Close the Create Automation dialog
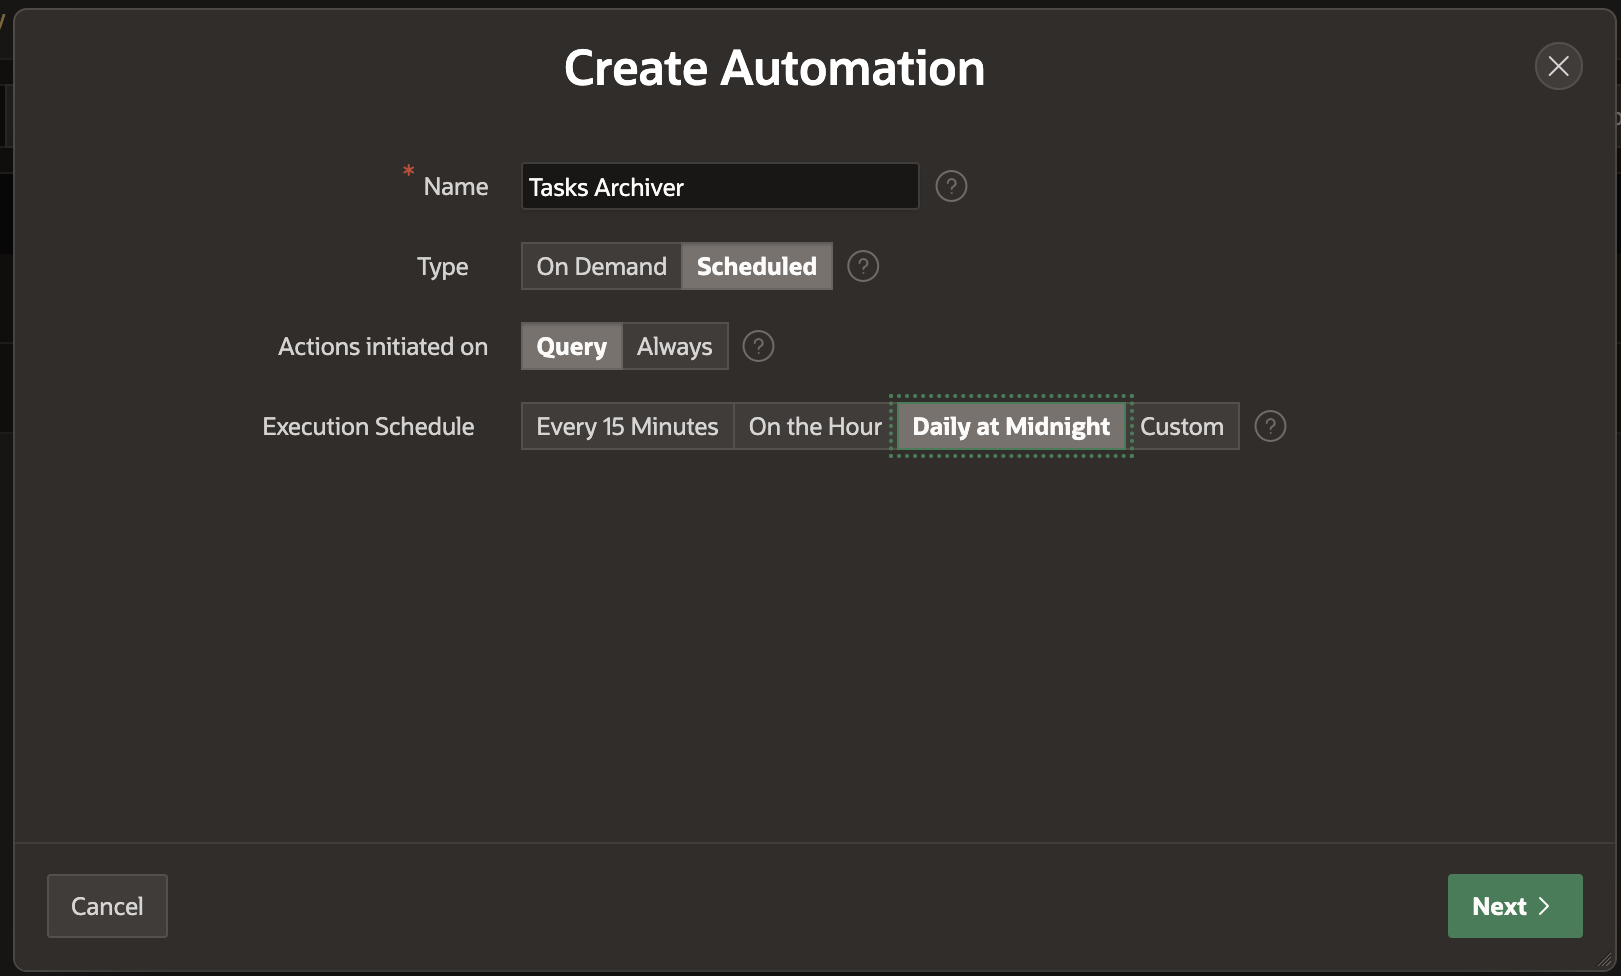Viewport: 1621px width, 976px height. pos(1558,66)
